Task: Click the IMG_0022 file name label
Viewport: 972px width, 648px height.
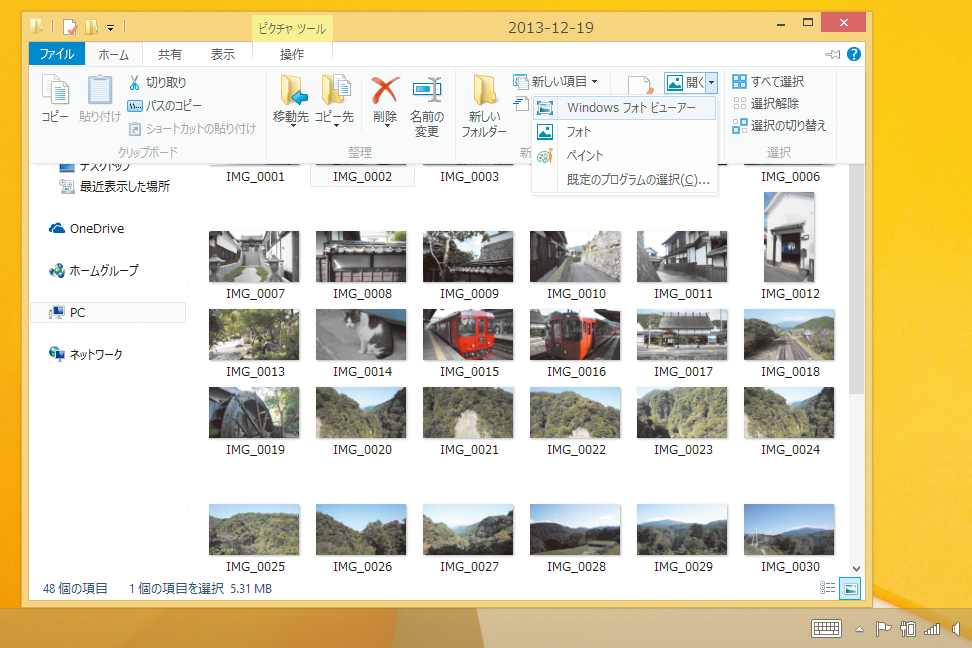Action: click(577, 450)
